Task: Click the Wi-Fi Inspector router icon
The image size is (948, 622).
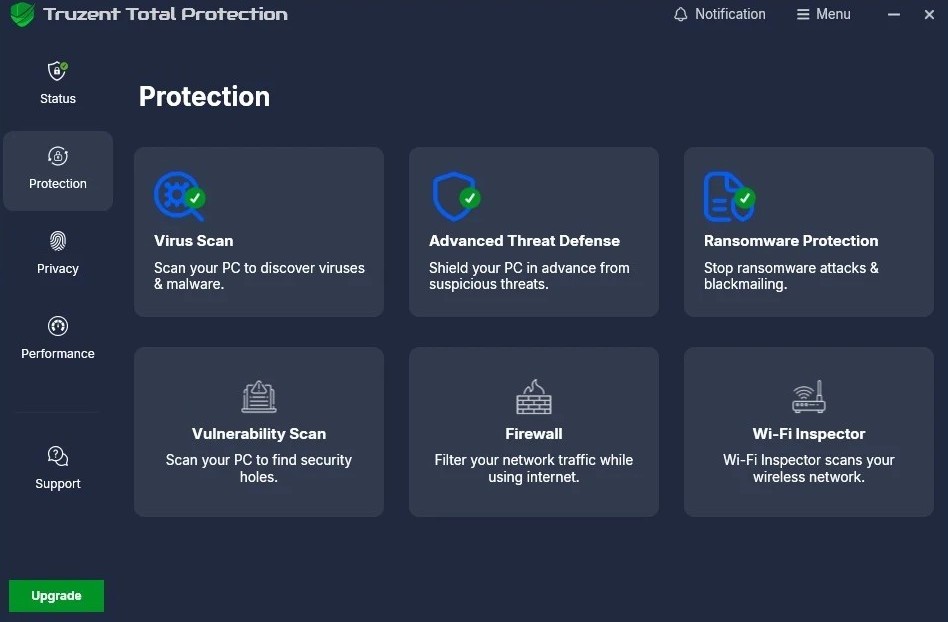Action: click(808, 397)
